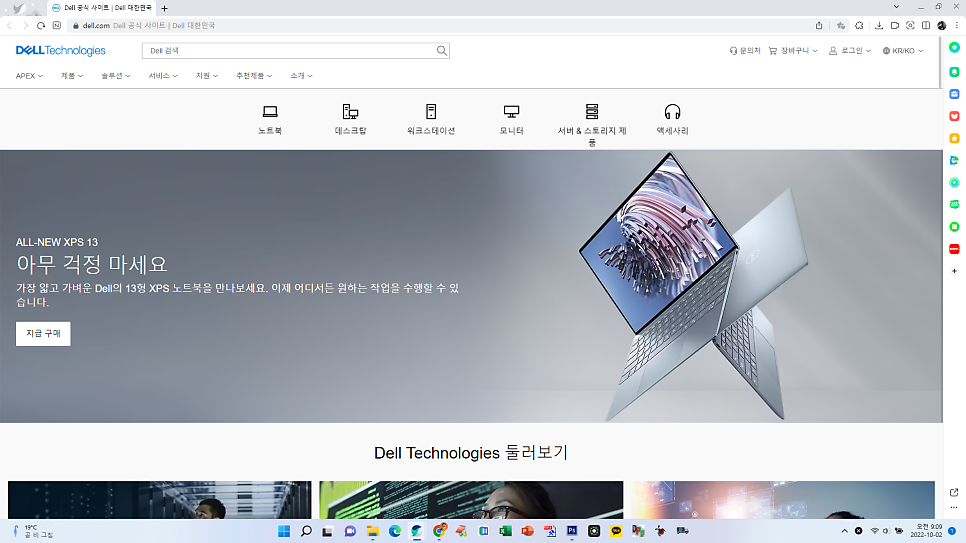Open the monitor (모니터) category icon
This screenshot has height=543, width=966.
(x=511, y=112)
